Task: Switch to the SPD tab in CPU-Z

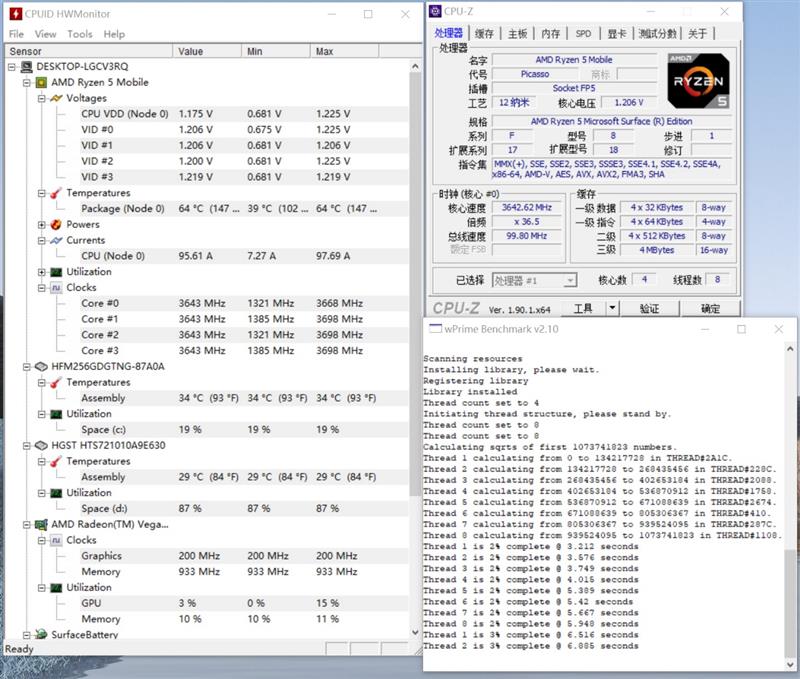Action: pyautogui.click(x=582, y=31)
